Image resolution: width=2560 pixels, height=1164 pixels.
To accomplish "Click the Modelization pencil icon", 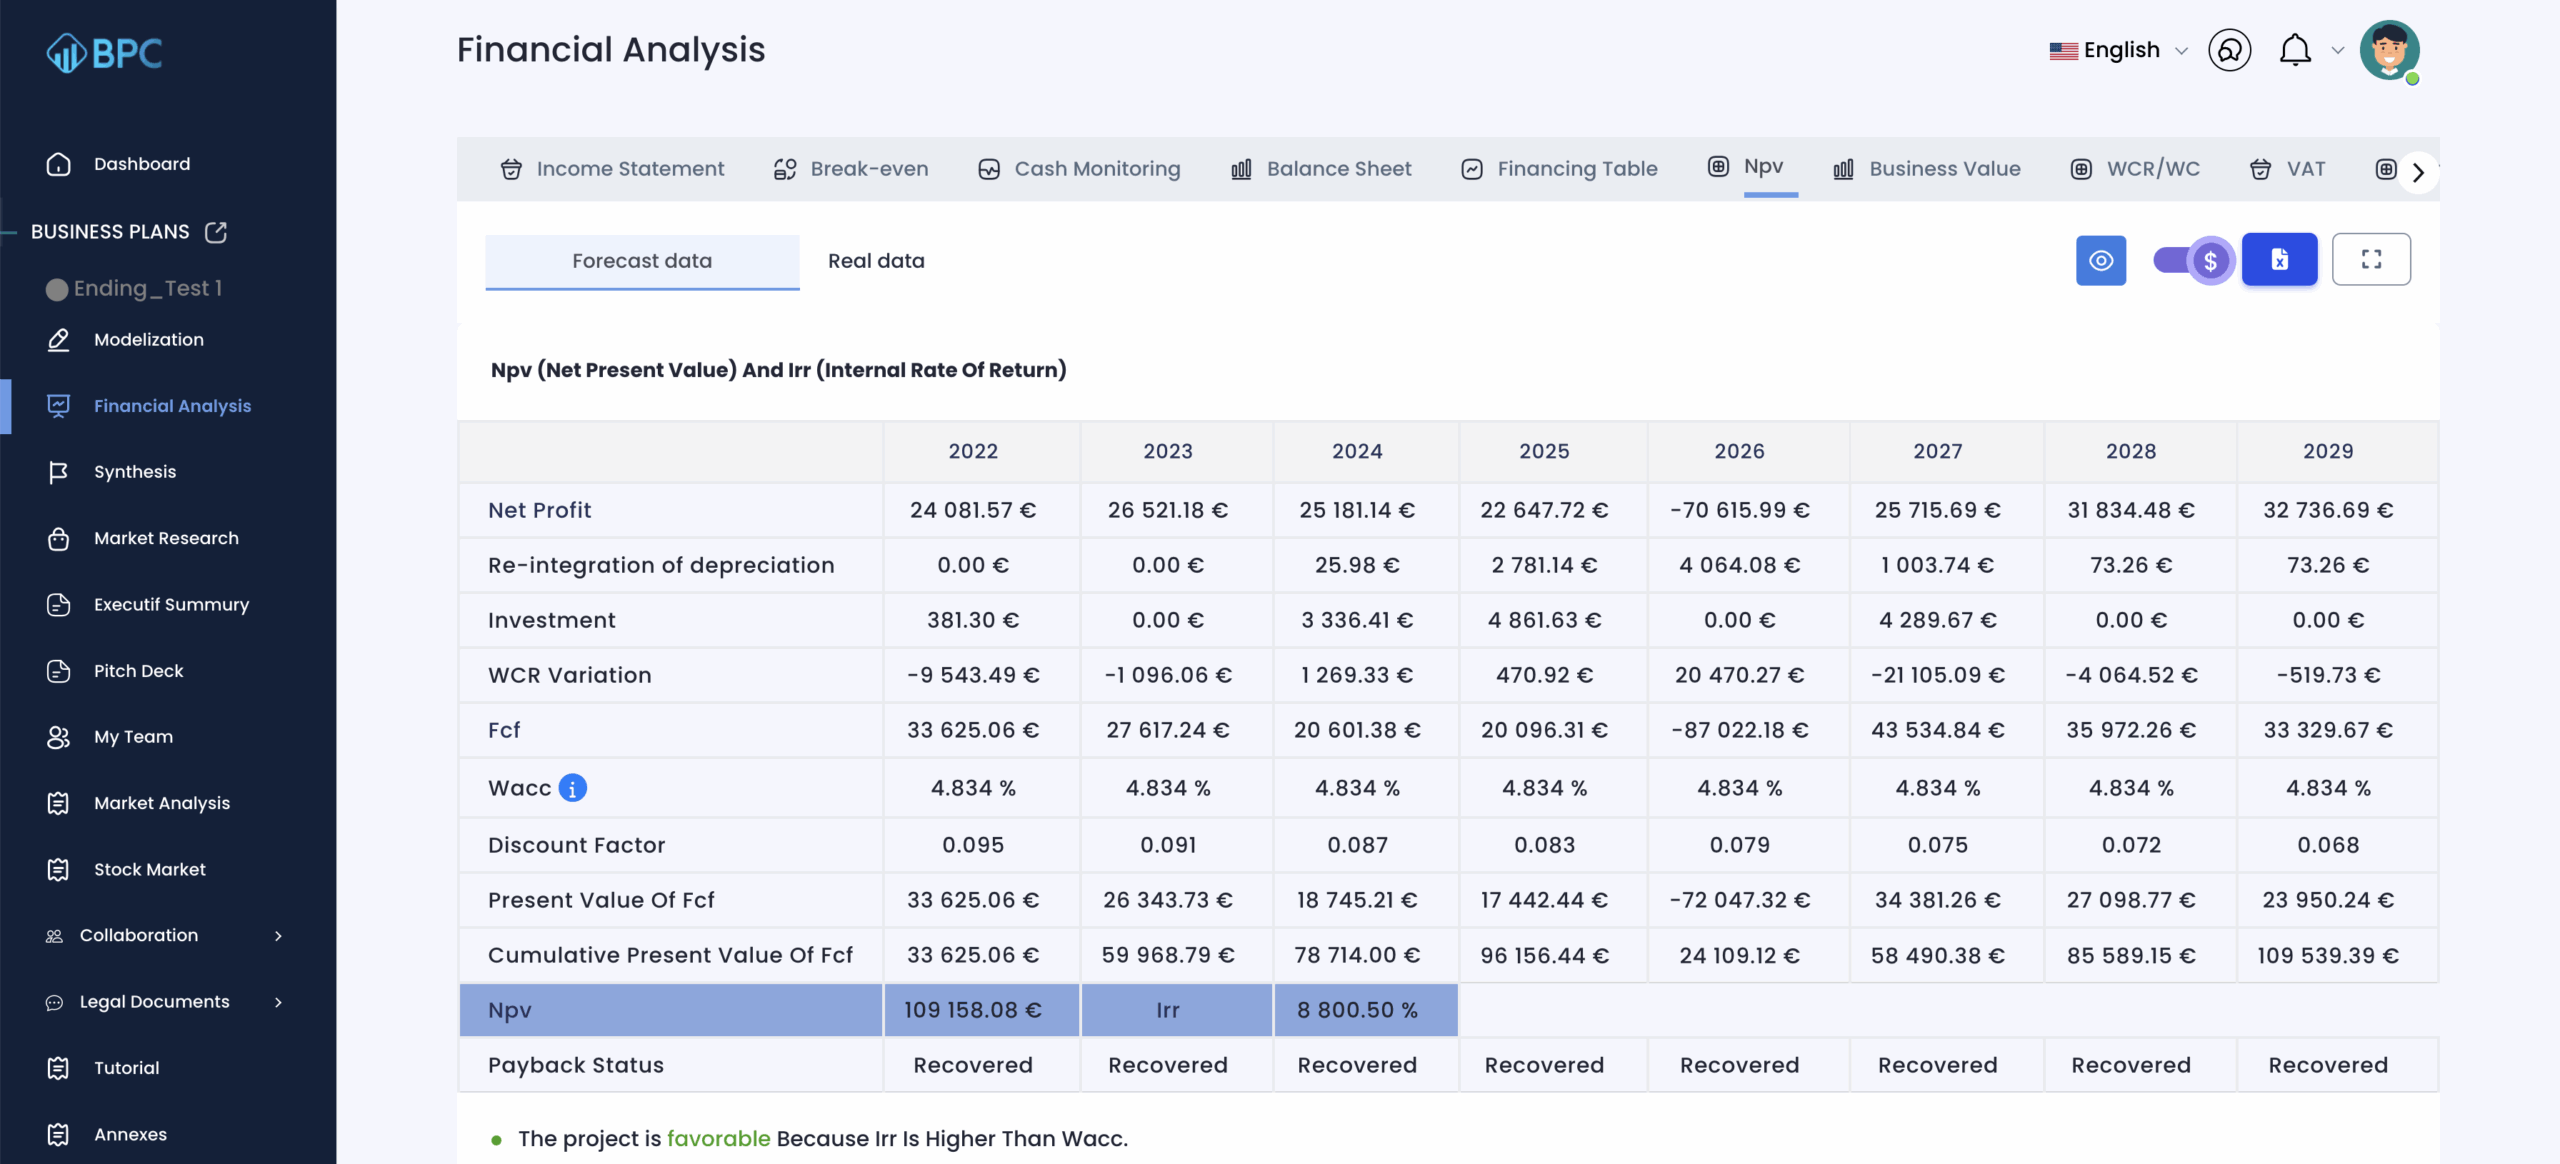I will [58, 340].
